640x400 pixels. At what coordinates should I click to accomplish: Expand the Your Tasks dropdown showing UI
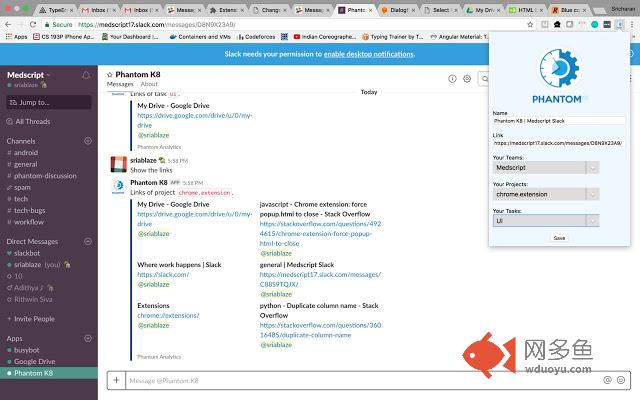tap(546, 221)
